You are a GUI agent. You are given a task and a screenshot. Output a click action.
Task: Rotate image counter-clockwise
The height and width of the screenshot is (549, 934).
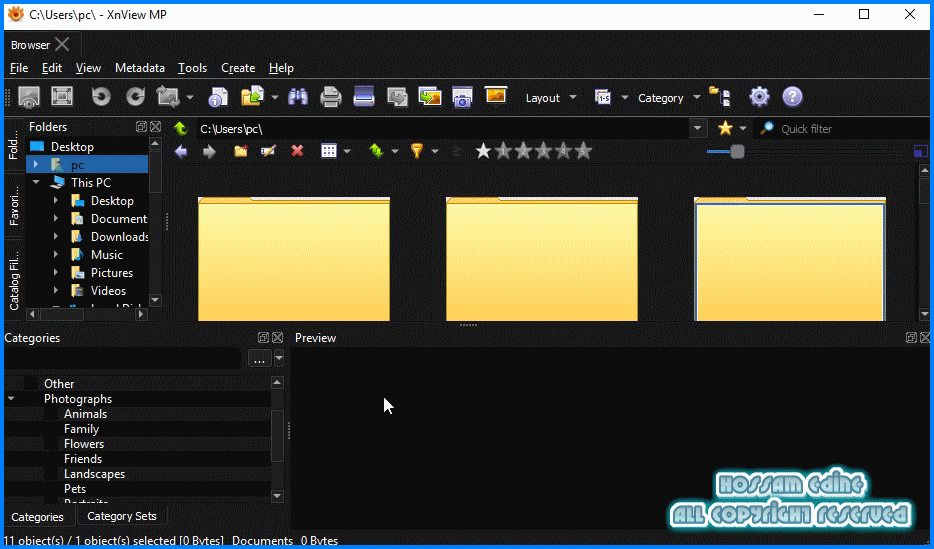tap(101, 96)
